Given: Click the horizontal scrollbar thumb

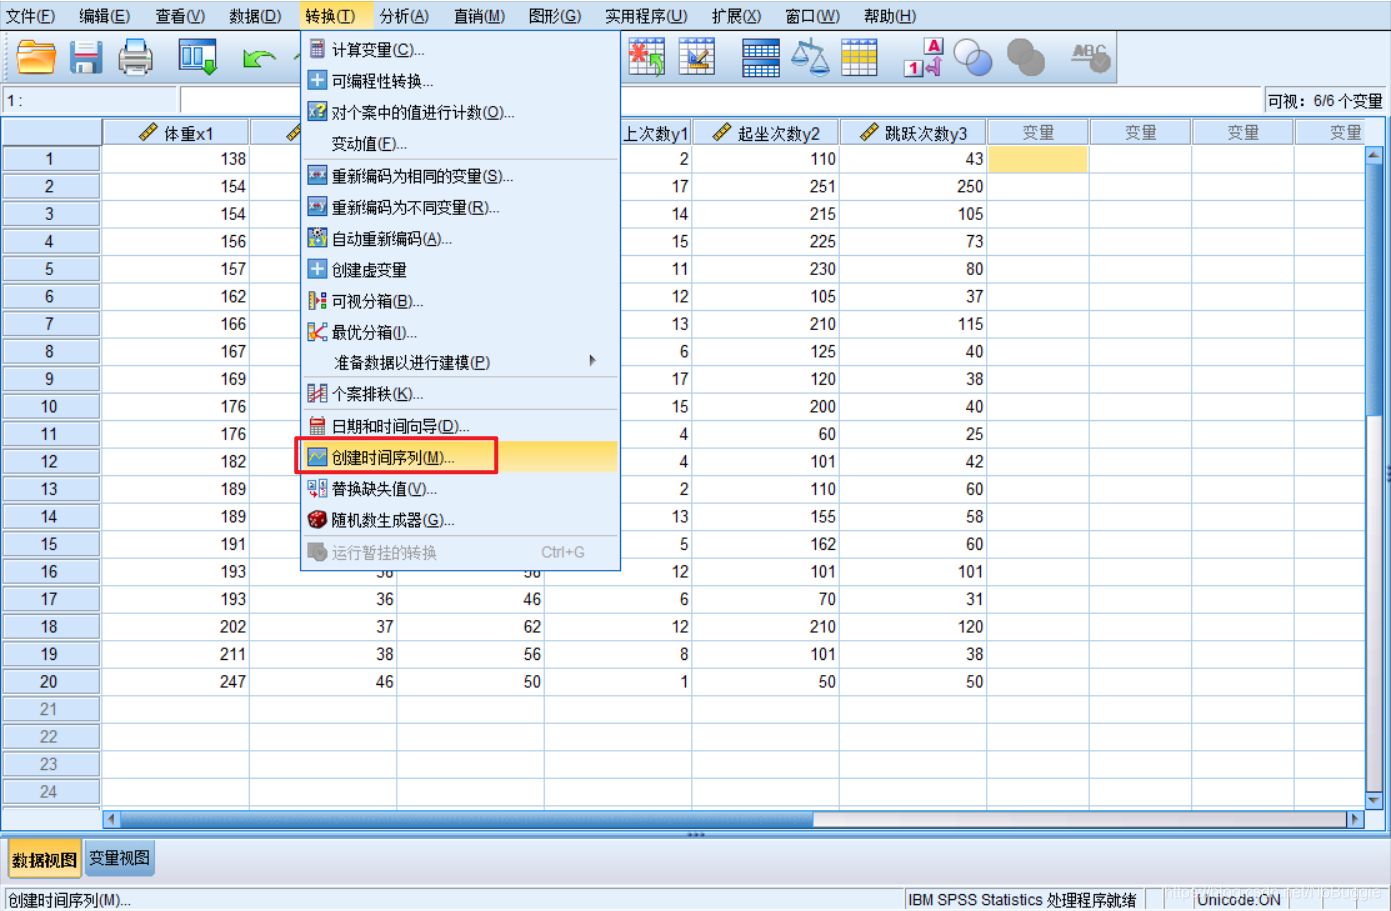Looking at the screenshot, I should 467,819.
